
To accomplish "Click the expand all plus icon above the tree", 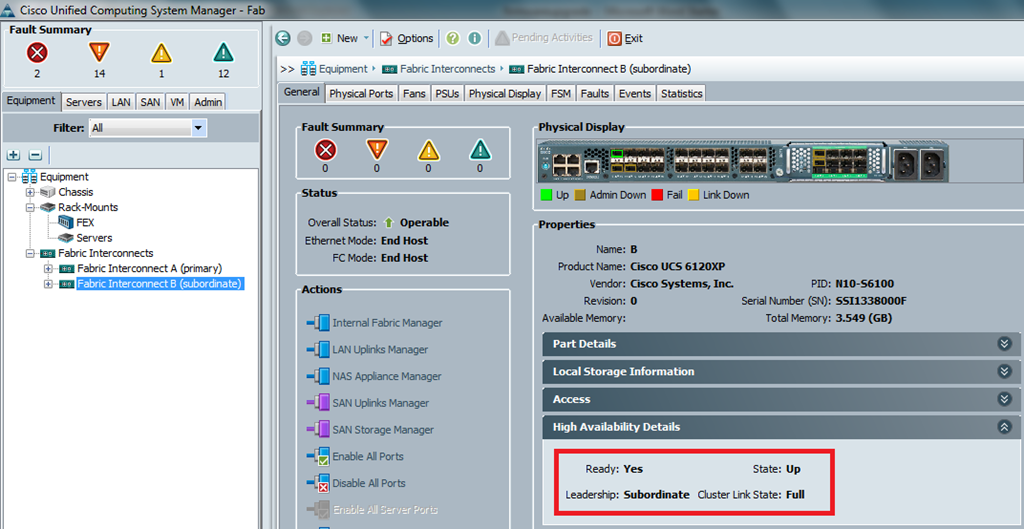I will point(14,155).
